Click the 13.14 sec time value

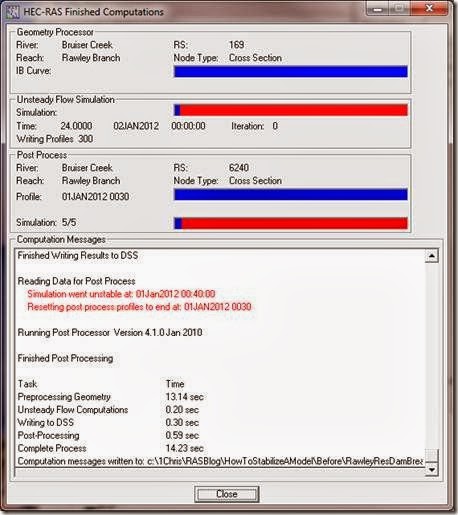coord(184,397)
